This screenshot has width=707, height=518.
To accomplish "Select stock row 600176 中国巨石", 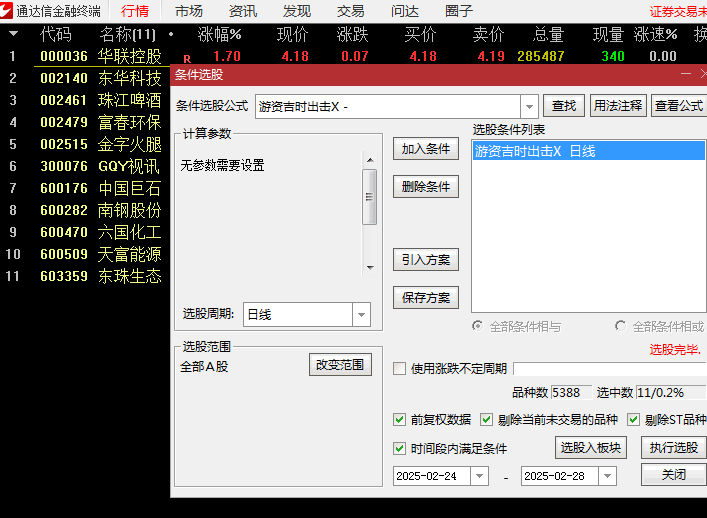I will [x=85, y=188].
